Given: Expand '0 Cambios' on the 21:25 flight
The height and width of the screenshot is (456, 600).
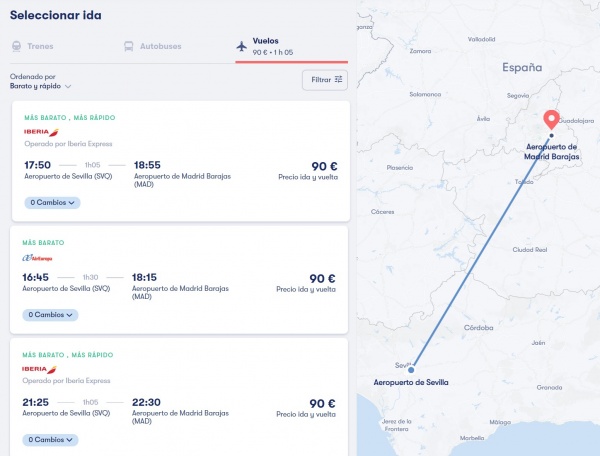Looking at the screenshot, I should click(x=50, y=439).
